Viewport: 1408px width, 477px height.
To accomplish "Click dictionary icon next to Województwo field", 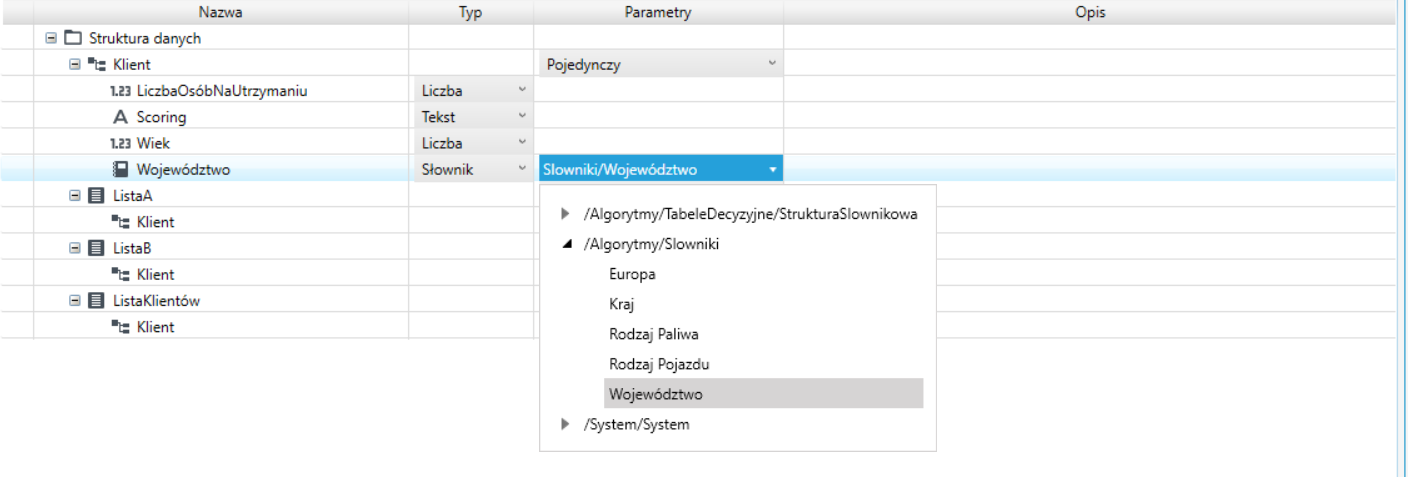I will point(121,169).
